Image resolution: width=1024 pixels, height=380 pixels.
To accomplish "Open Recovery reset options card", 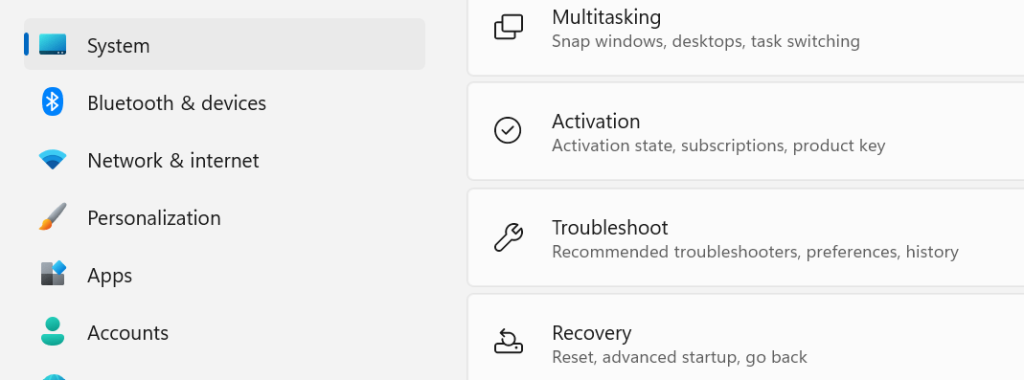I will point(746,337).
